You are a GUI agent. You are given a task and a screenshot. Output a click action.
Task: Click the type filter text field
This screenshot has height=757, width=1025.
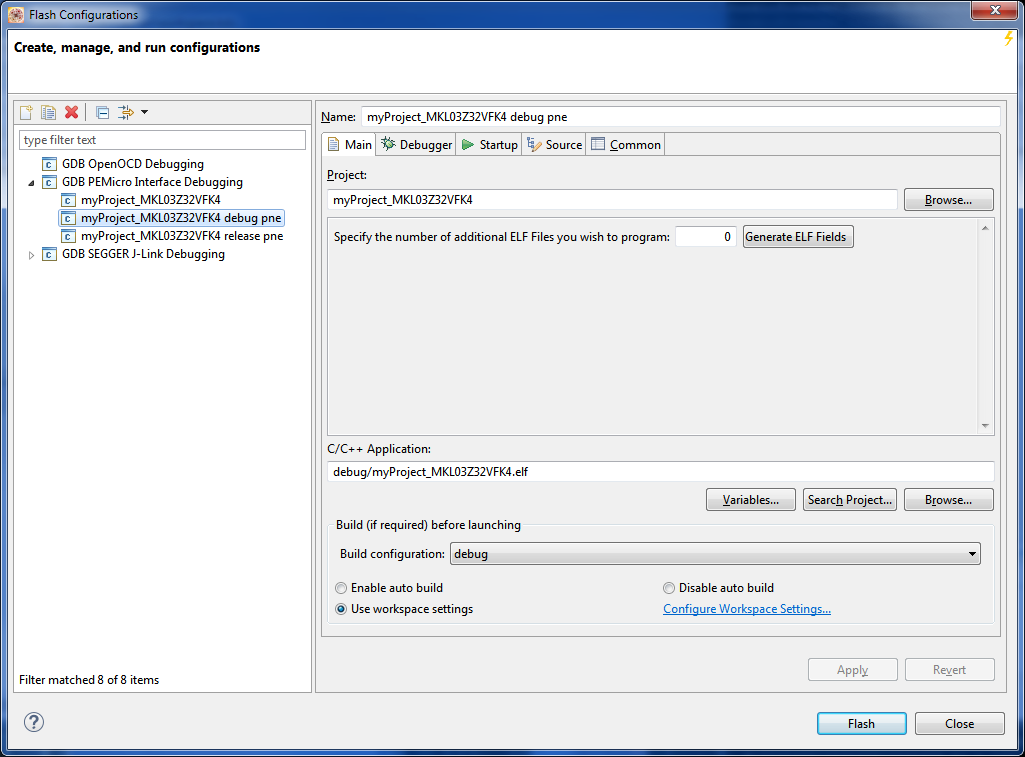pos(162,140)
